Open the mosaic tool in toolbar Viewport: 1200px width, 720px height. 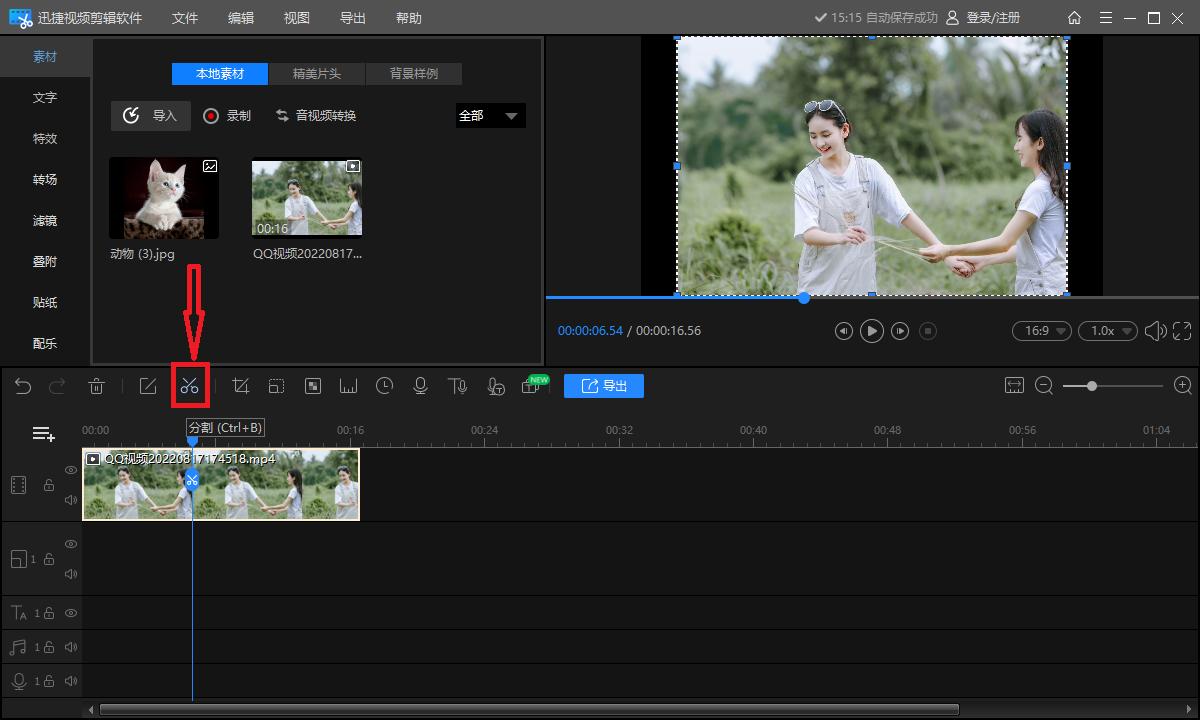pos(313,386)
